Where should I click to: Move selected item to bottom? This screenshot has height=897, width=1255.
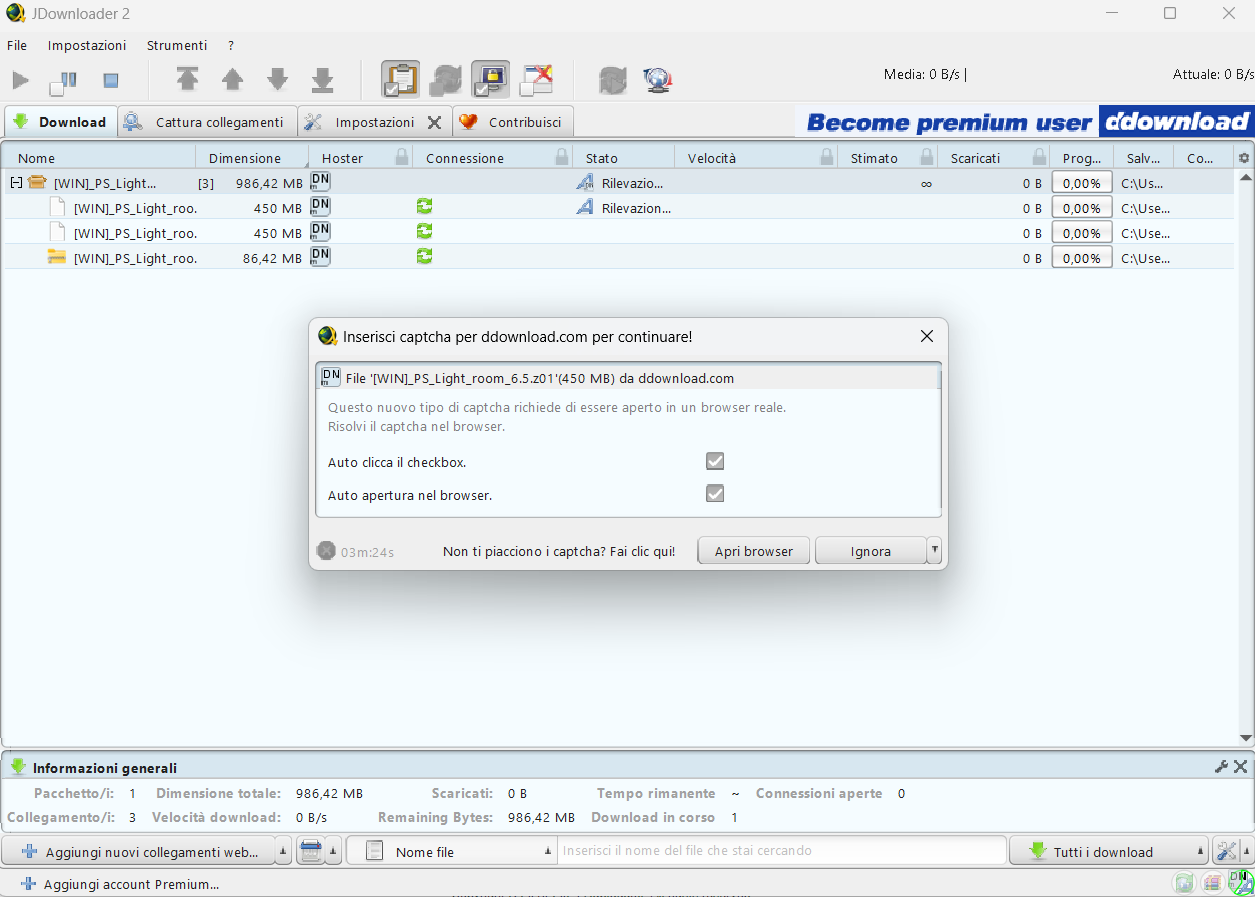click(322, 80)
